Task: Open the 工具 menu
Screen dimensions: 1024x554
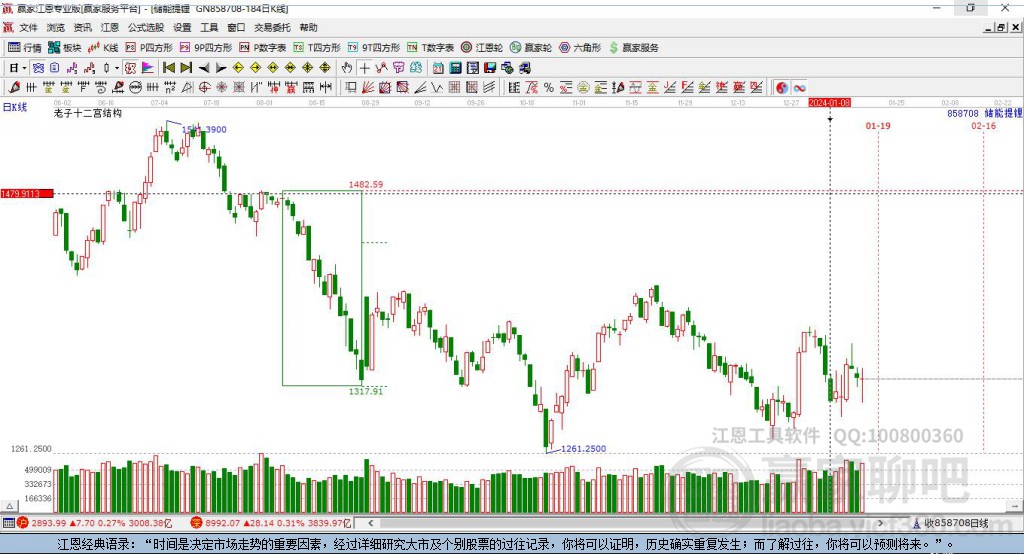Action: point(209,27)
